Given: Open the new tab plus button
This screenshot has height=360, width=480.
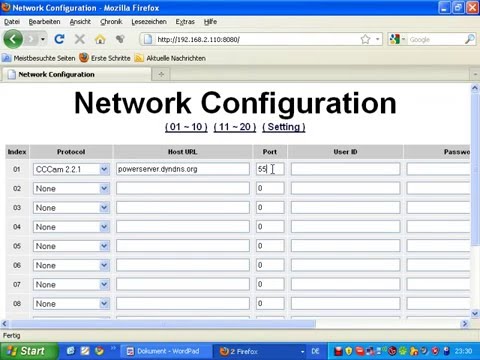Looking at the screenshot, I should click(161, 74).
